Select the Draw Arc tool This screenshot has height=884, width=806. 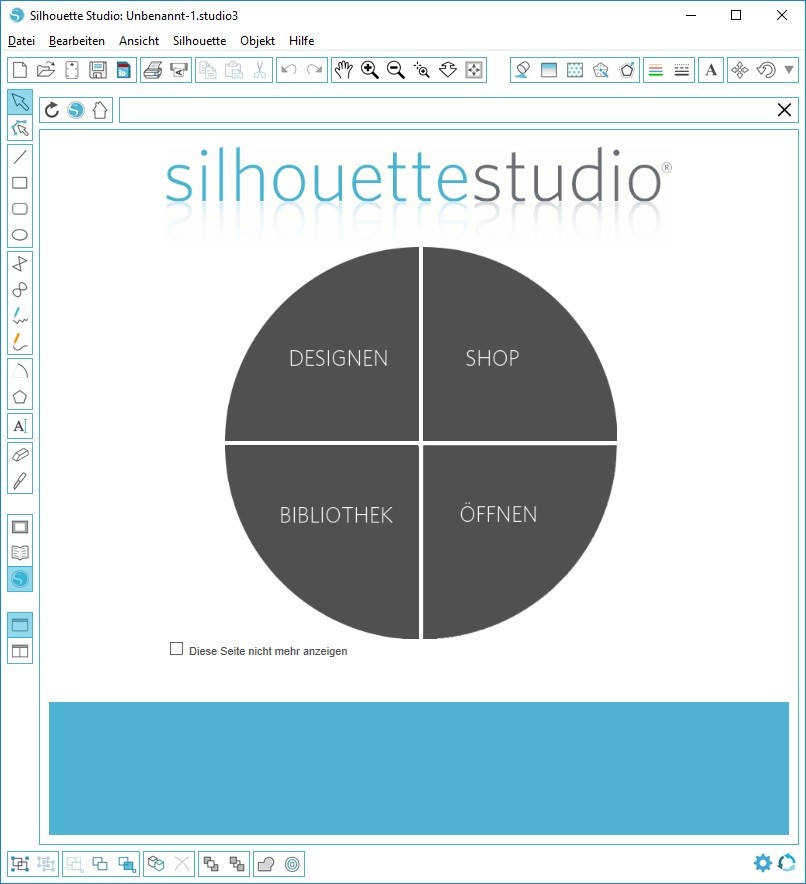click(x=20, y=370)
